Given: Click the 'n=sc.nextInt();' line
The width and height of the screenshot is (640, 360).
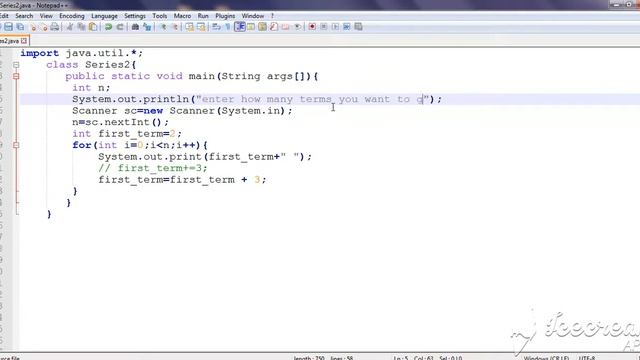Looking at the screenshot, I should (120, 122).
